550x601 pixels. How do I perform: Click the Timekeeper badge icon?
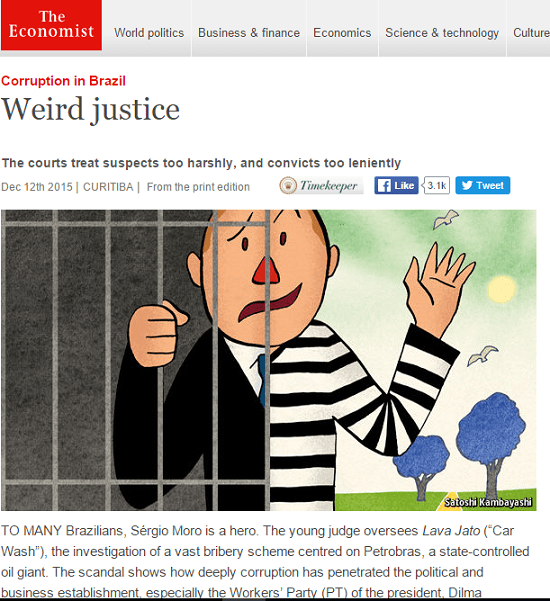(x=288, y=186)
